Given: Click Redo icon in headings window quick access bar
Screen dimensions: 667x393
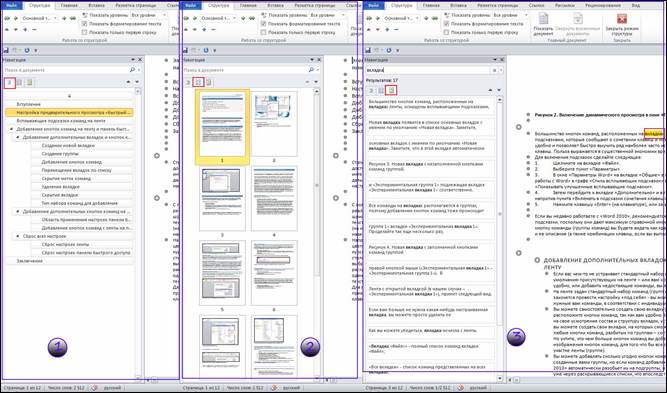Looking at the screenshot, I should (27, 50).
